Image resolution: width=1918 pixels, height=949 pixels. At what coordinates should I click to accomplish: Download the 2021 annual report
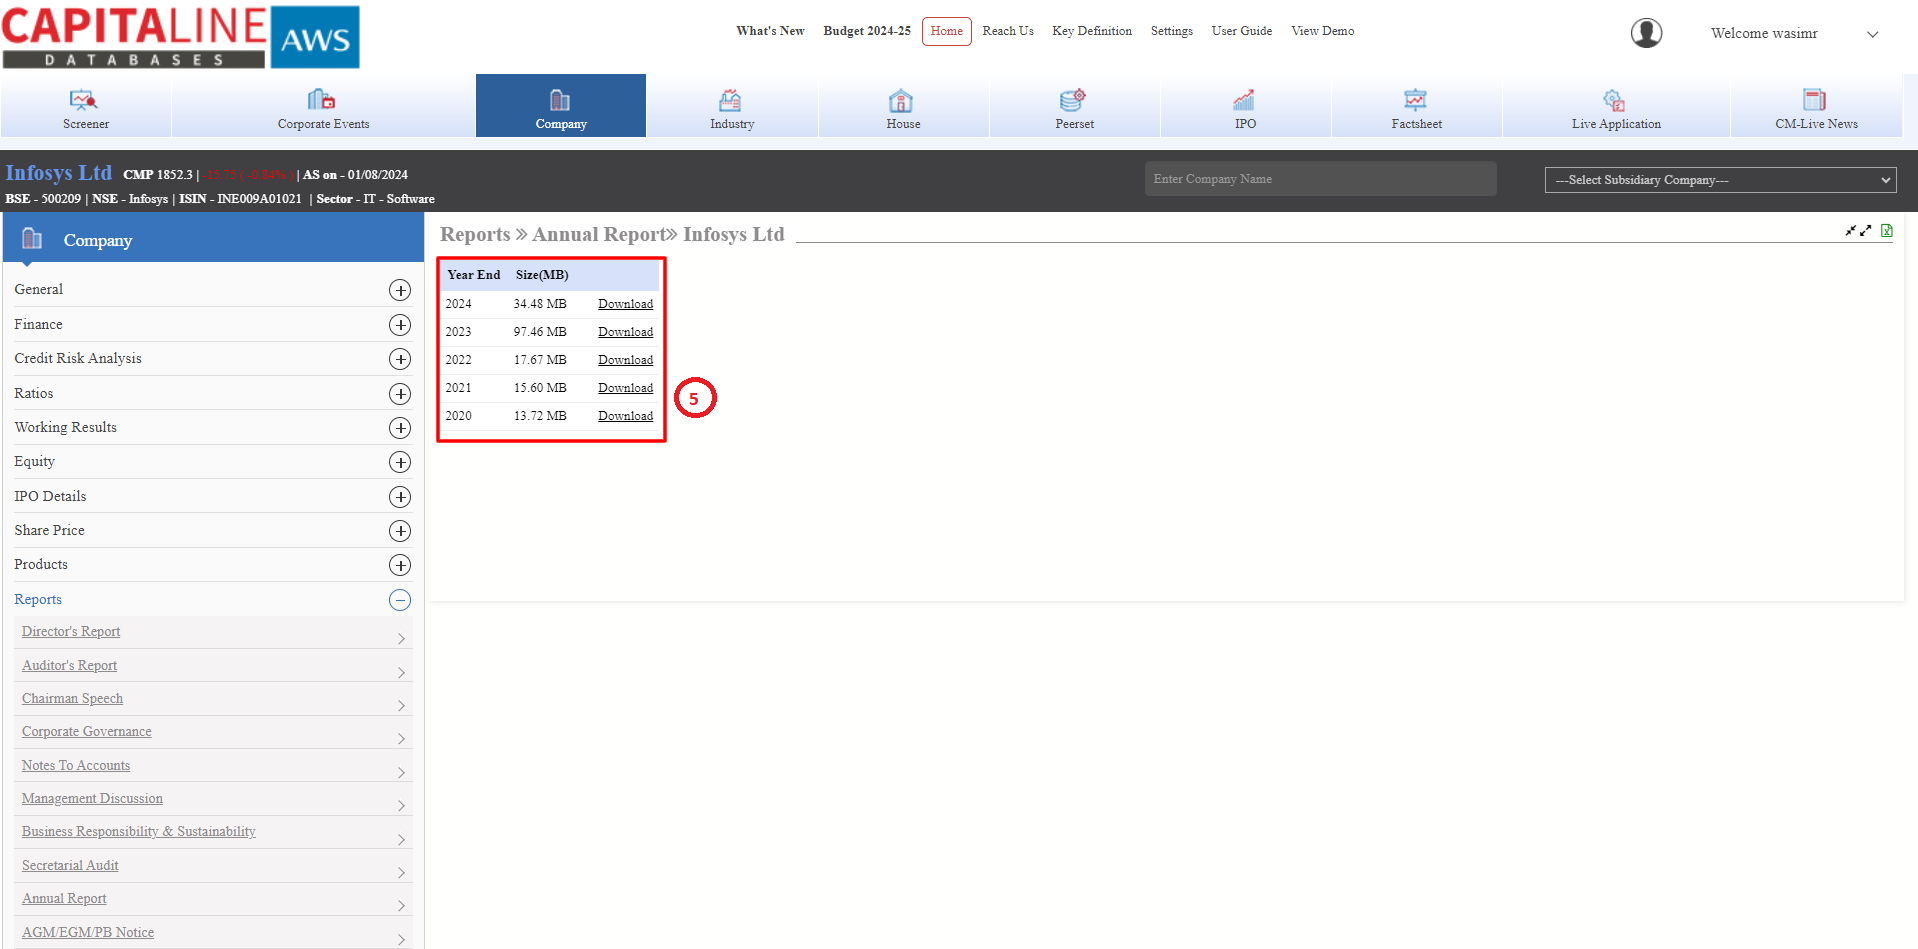(625, 388)
